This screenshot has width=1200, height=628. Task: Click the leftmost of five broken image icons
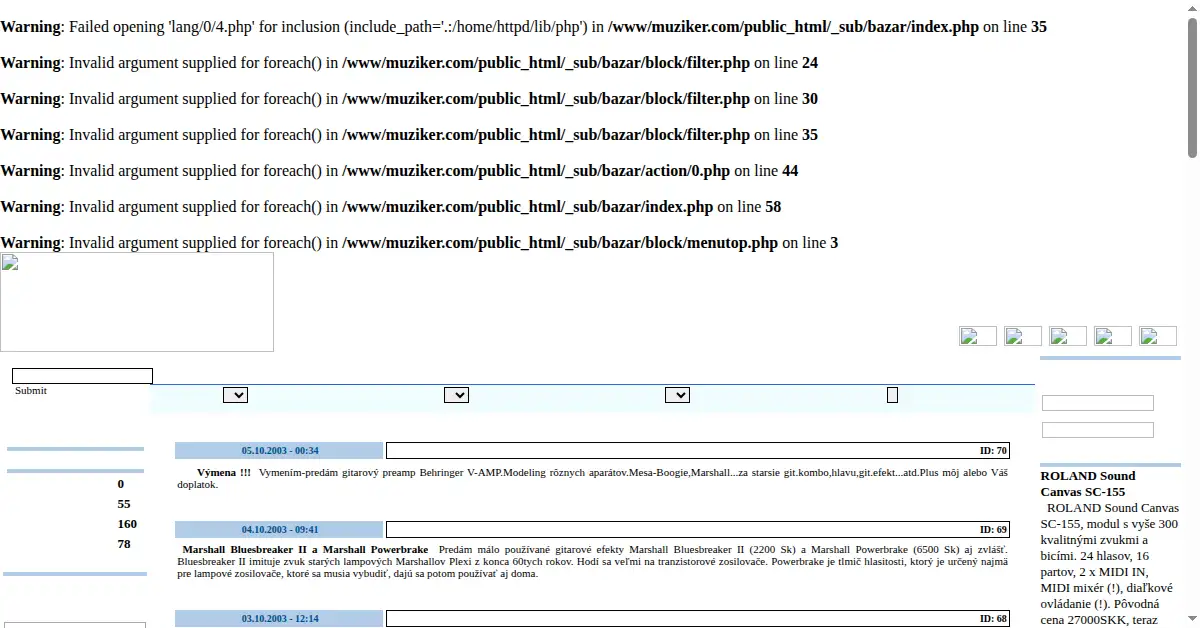coord(978,336)
